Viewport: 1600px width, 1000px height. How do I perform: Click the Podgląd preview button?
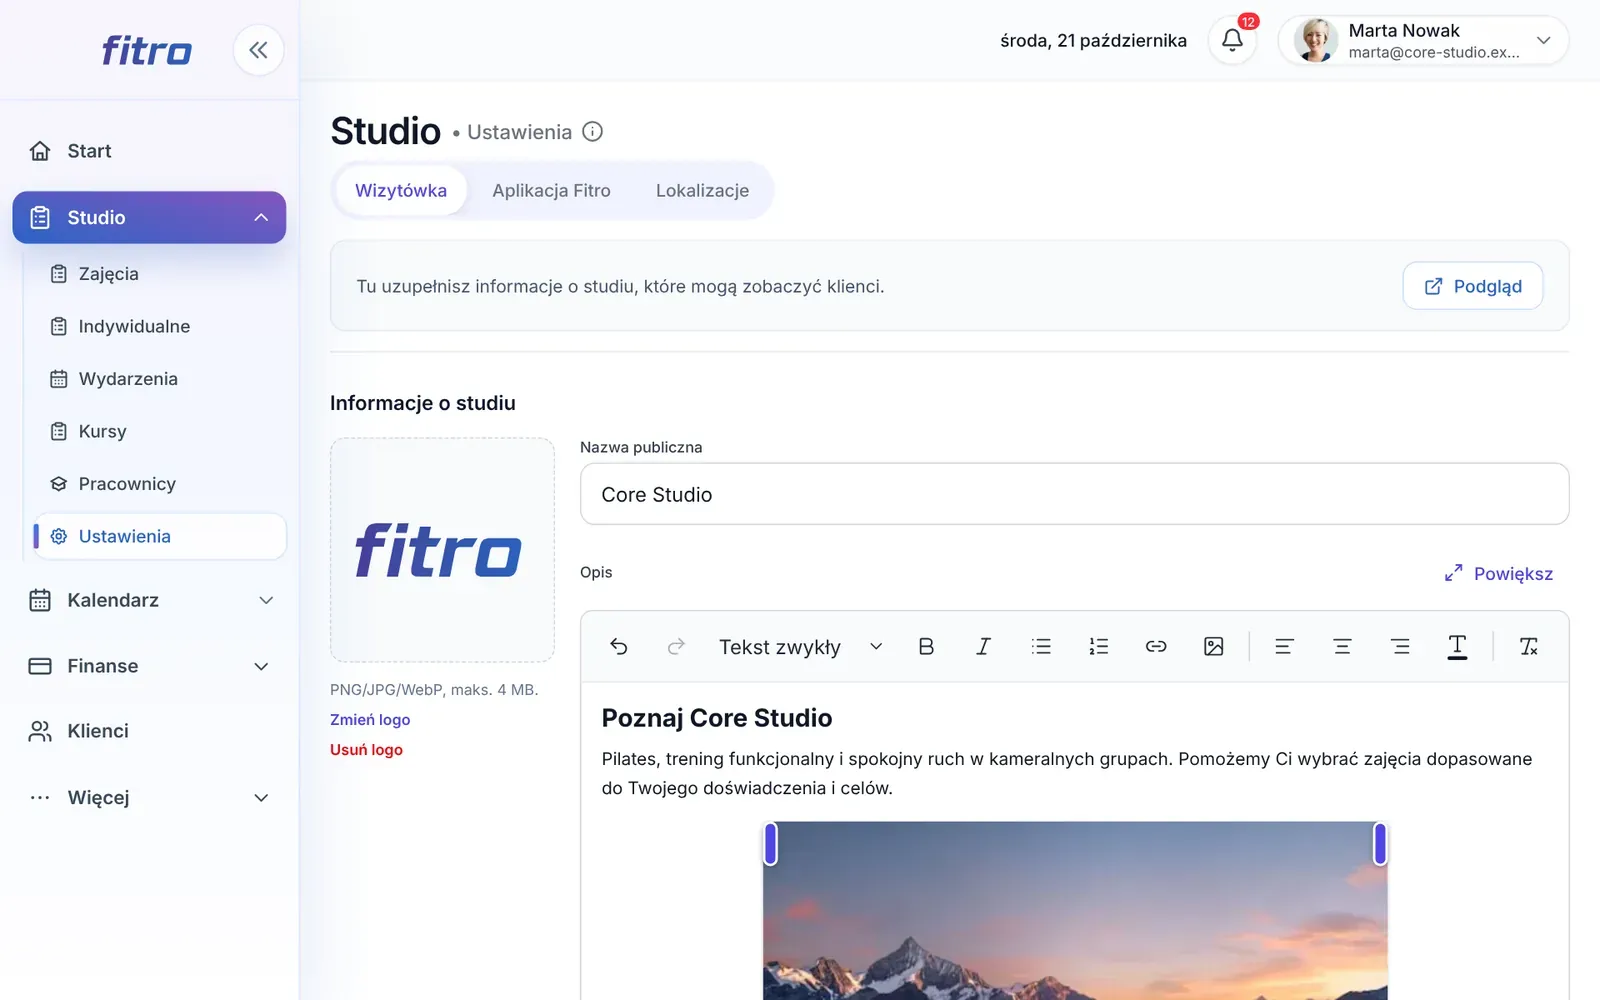[x=1472, y=286]
